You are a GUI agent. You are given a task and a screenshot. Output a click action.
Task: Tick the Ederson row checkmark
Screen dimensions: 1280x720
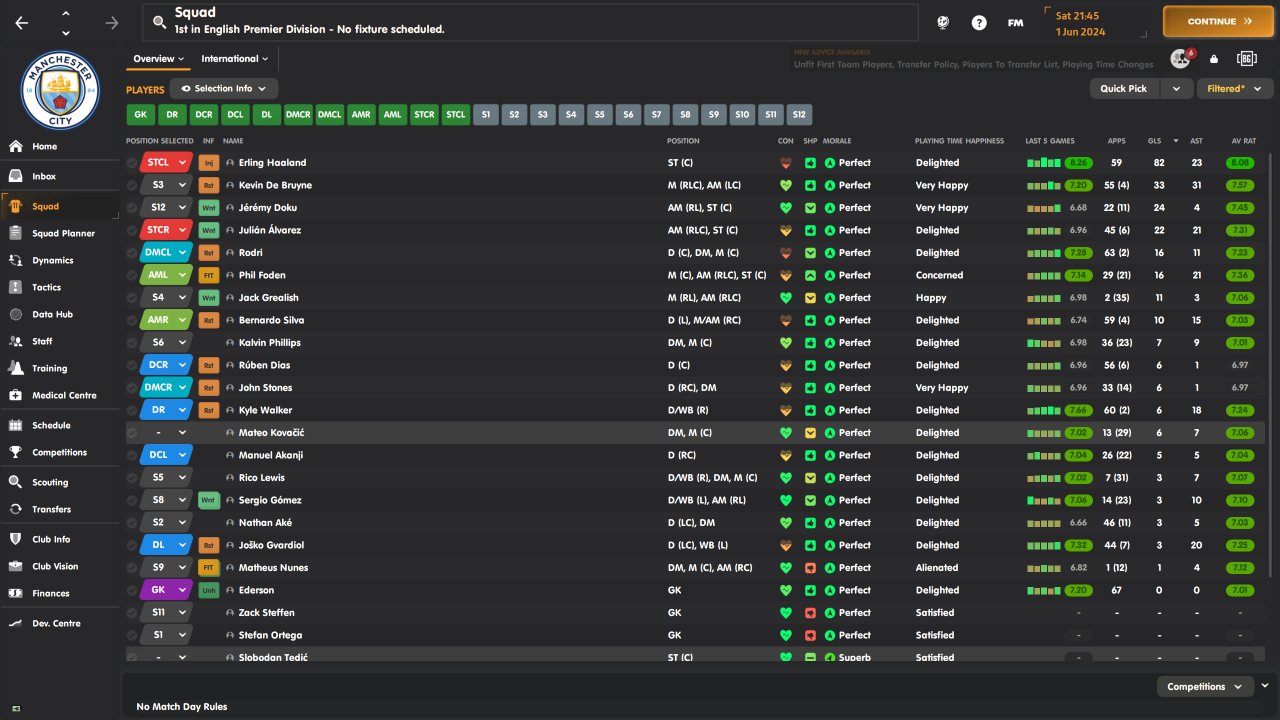(x=132, y=590)
